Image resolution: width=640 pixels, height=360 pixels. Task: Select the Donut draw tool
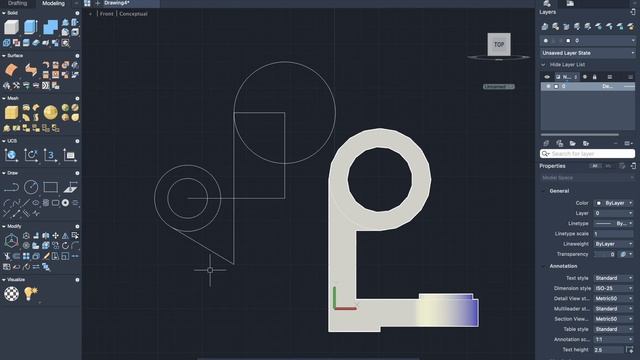click(x=65, y=203)
